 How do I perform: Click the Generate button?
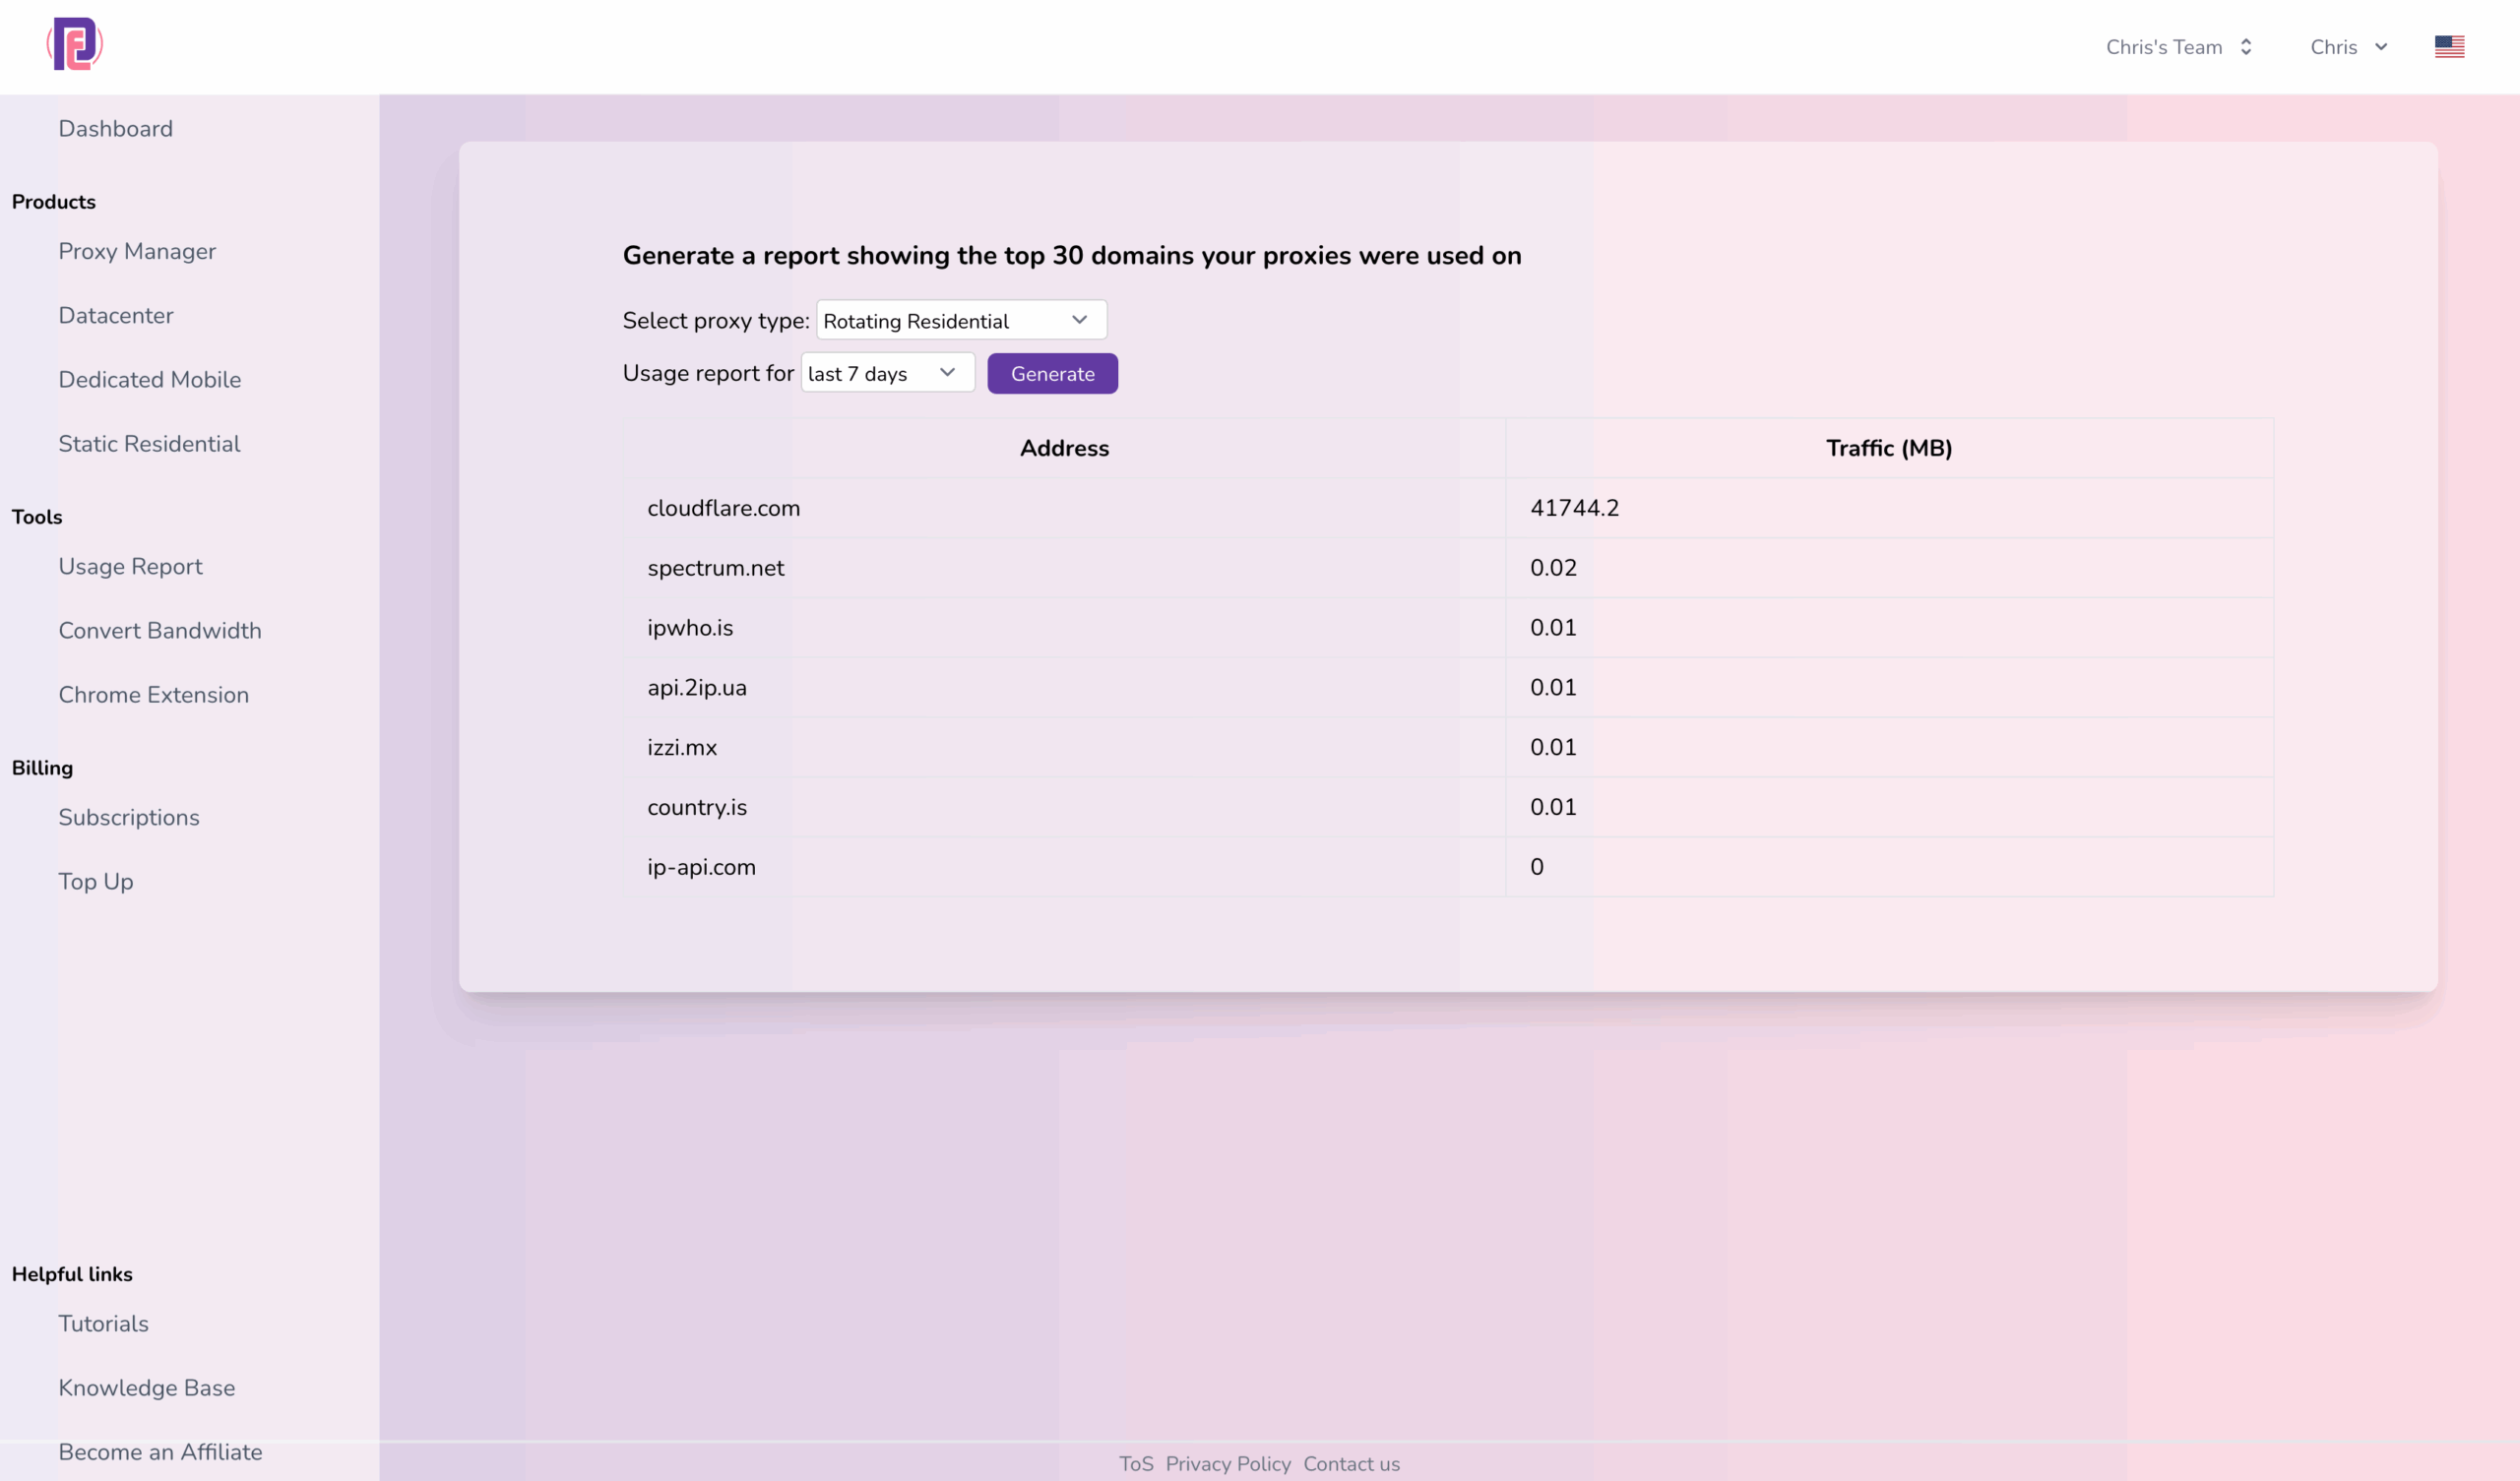click(x=1052, y=373)
